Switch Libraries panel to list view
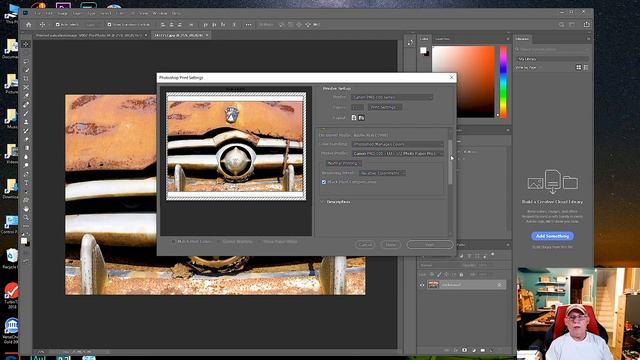Screen dimensions: 640x360 click(586, 67)
